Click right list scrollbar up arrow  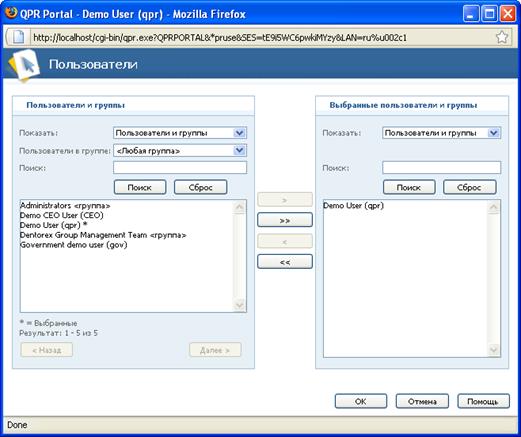pyautogui.click(x=494, y=207)
